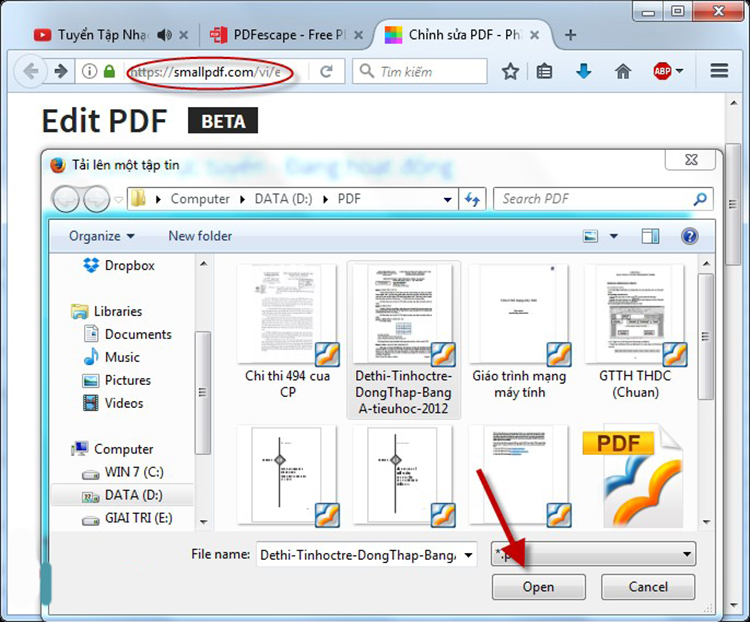Open Music library in sidebar

(x=111, y=357)
